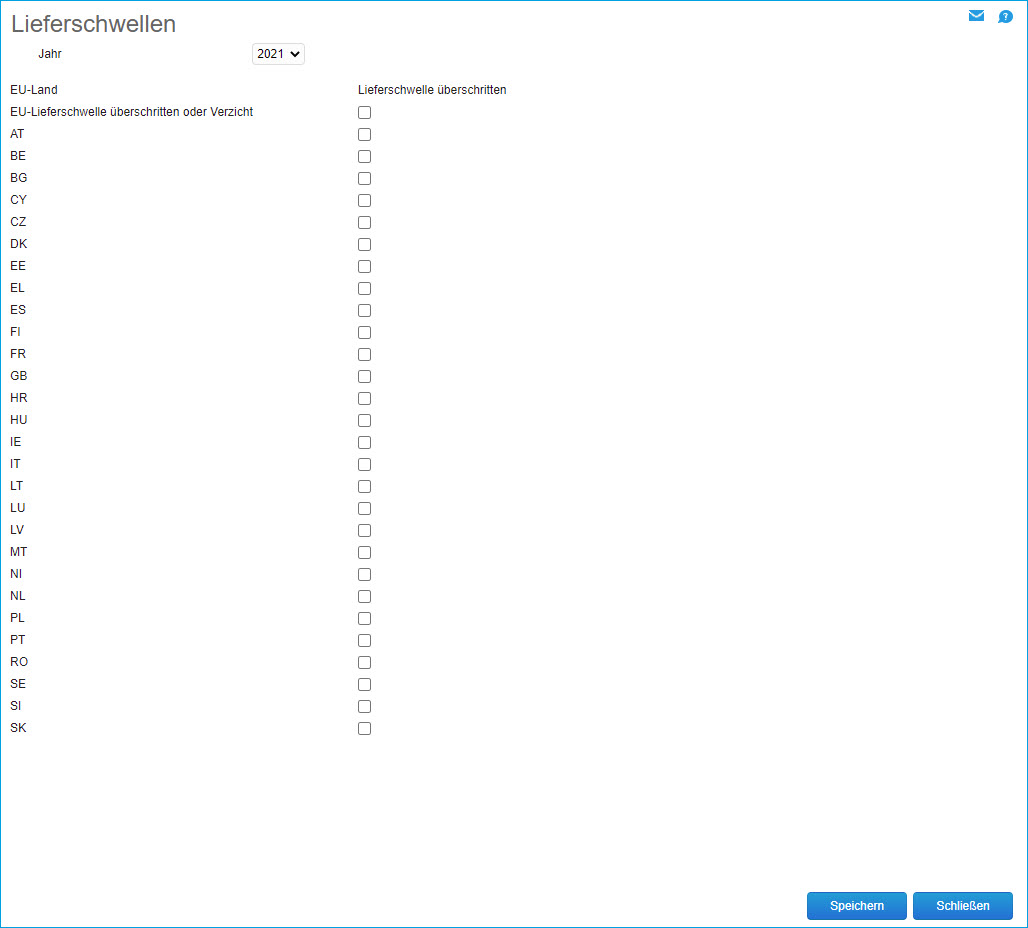This screenshot has width=1028, height=928.
Task: Check the GB checkbox
Action: point(365,376)
